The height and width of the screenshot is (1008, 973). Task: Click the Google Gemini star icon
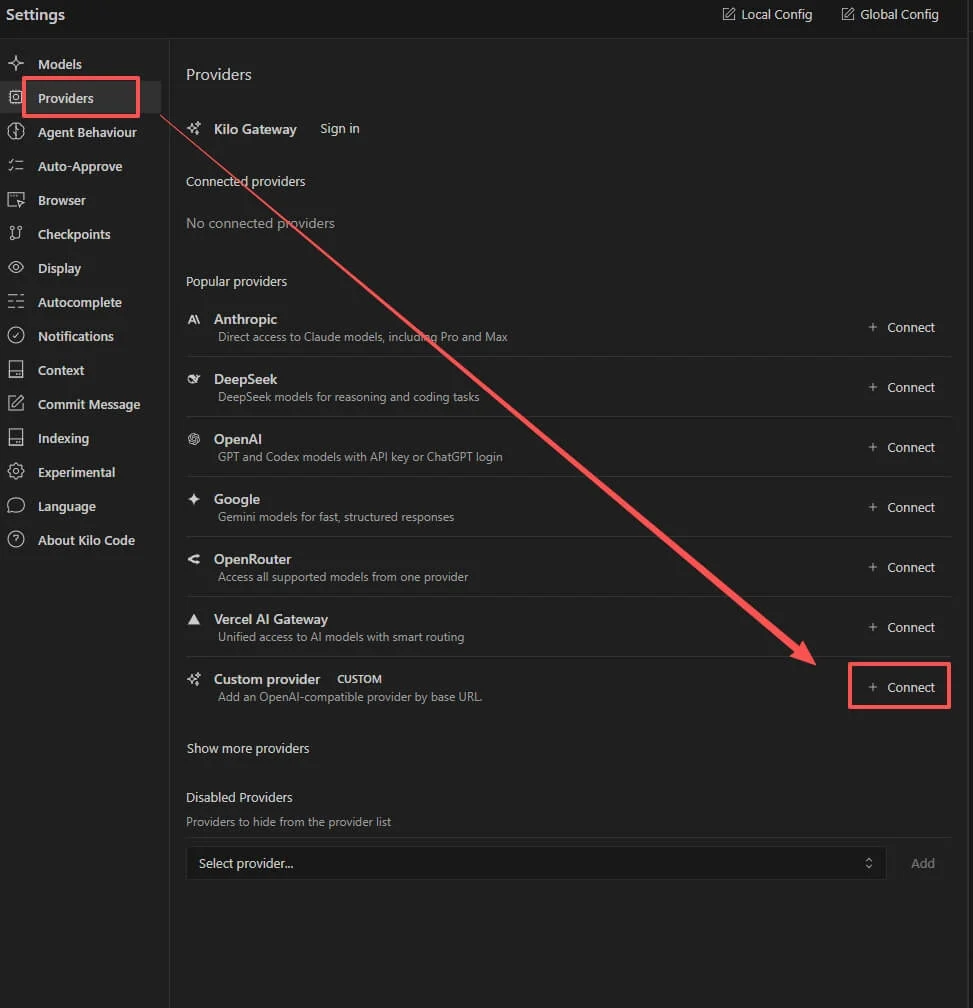point(194,499)
